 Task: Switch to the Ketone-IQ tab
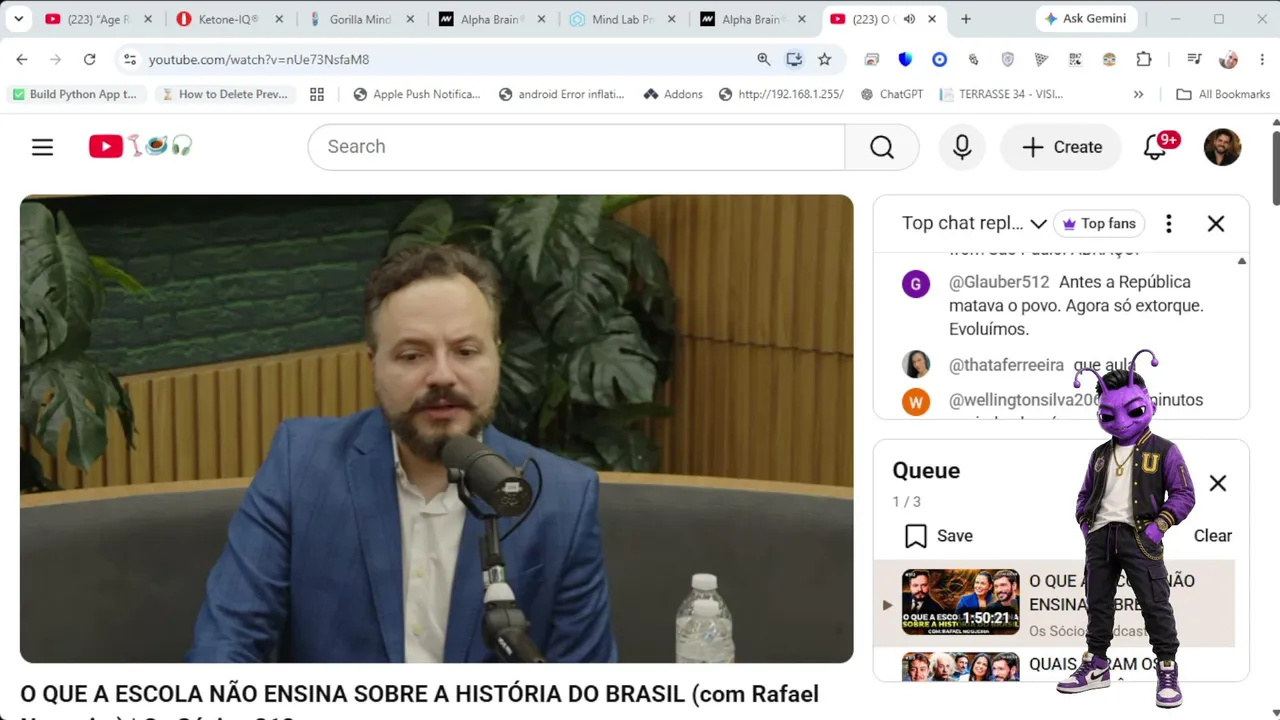pos(230,19)
